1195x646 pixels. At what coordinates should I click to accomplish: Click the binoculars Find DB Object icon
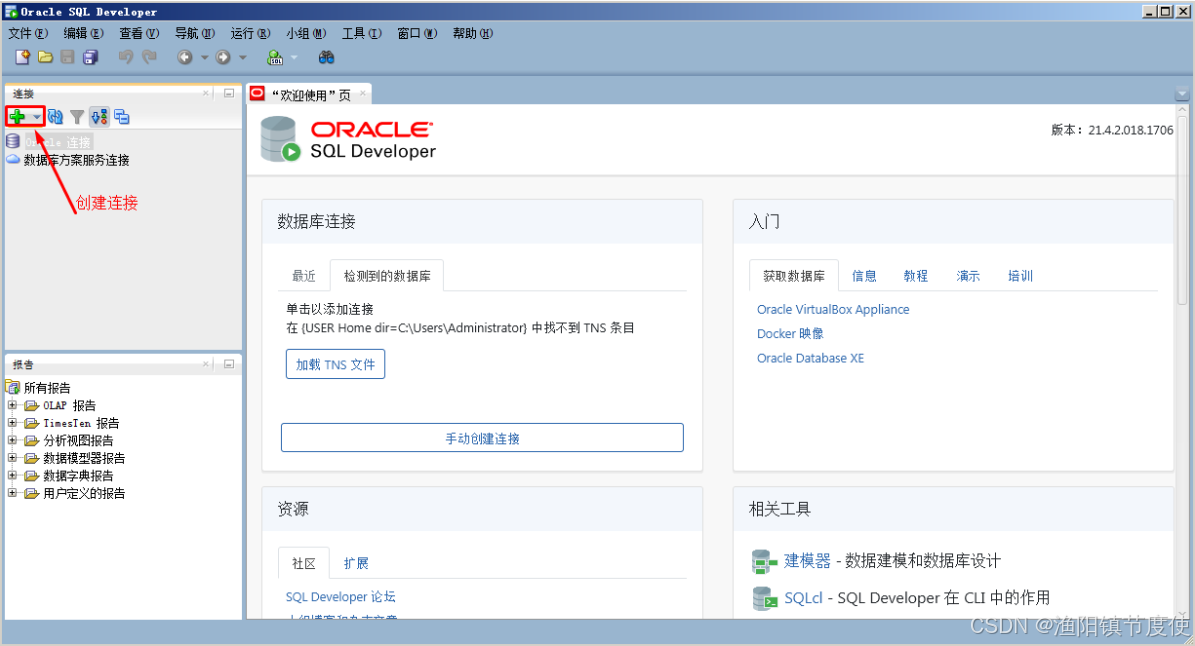pos(326,57)
